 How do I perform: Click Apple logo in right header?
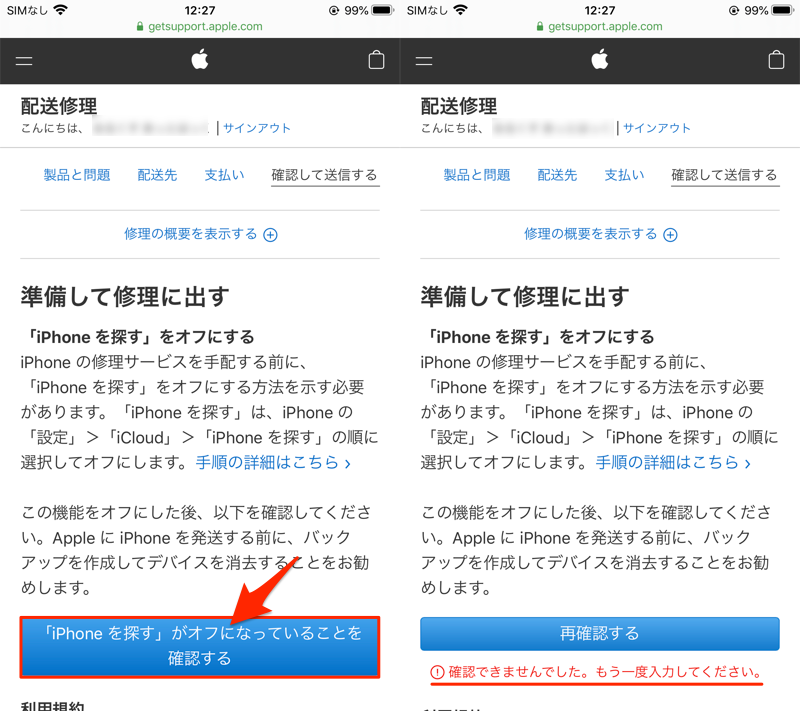coord(599,60)
